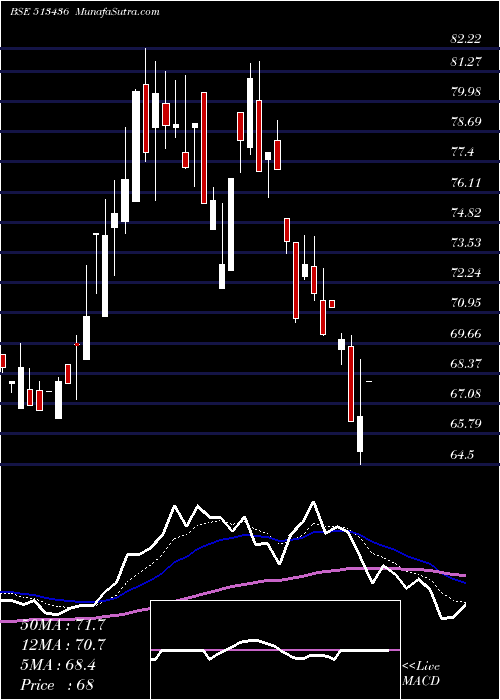Click the 77.4 price axis label
This screenshot has width=500, height=700.
coord(462,152)
